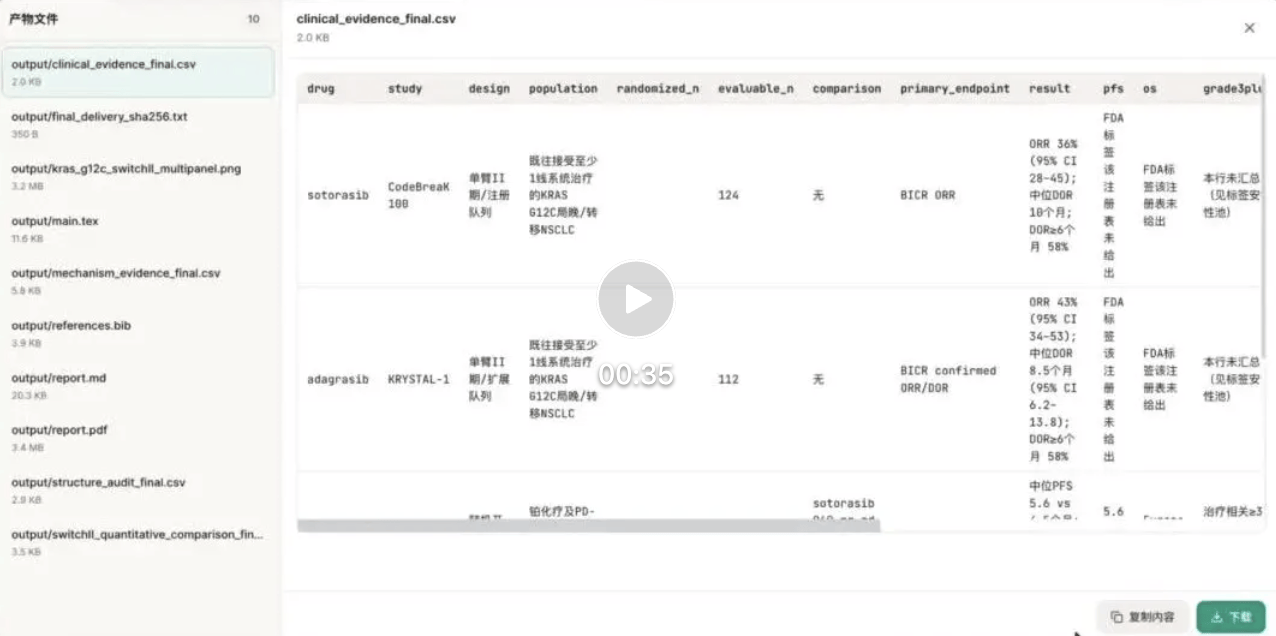
Task: Click the adagrasib drug cell
Action: (338, 379)
